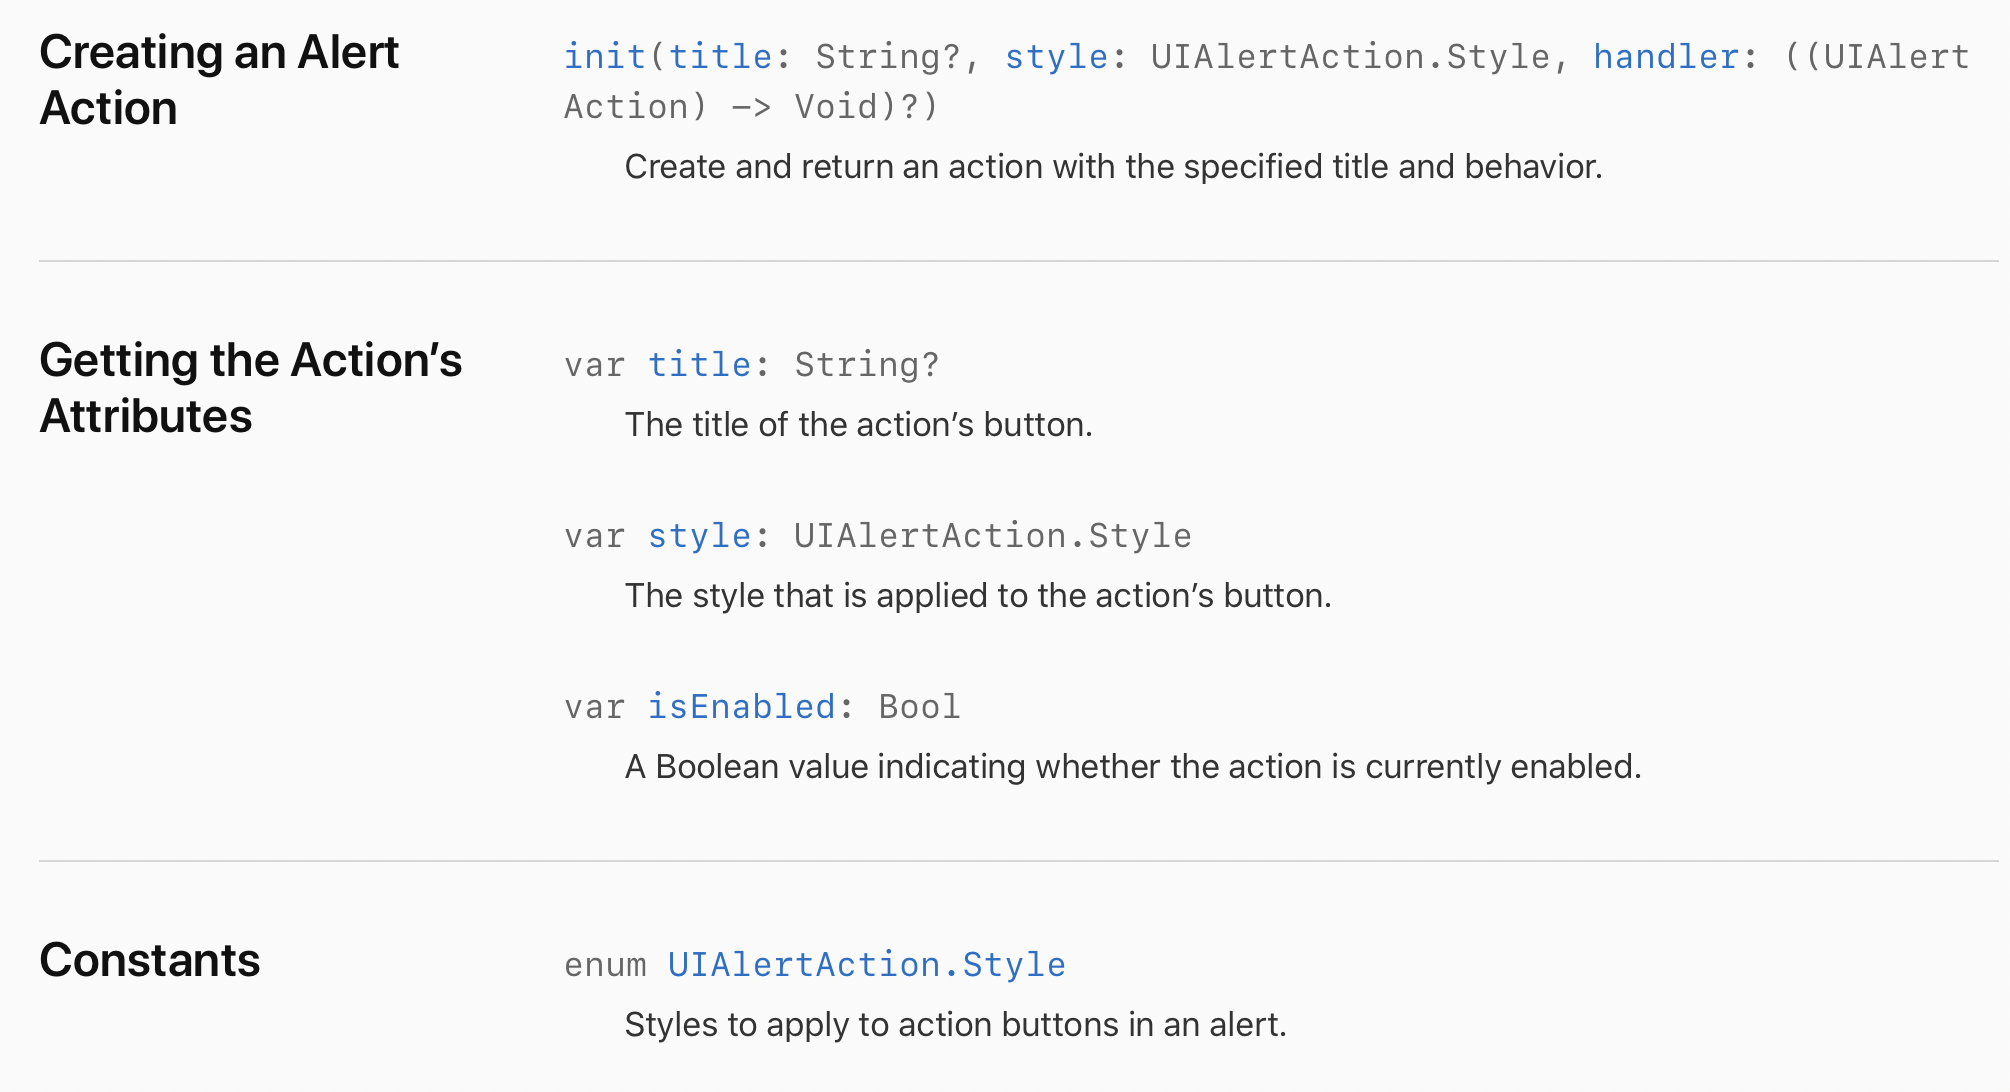Open the enum UIAlertAction.Style link
This screenshot has width=2010, height=1092.
pos(866,965)
